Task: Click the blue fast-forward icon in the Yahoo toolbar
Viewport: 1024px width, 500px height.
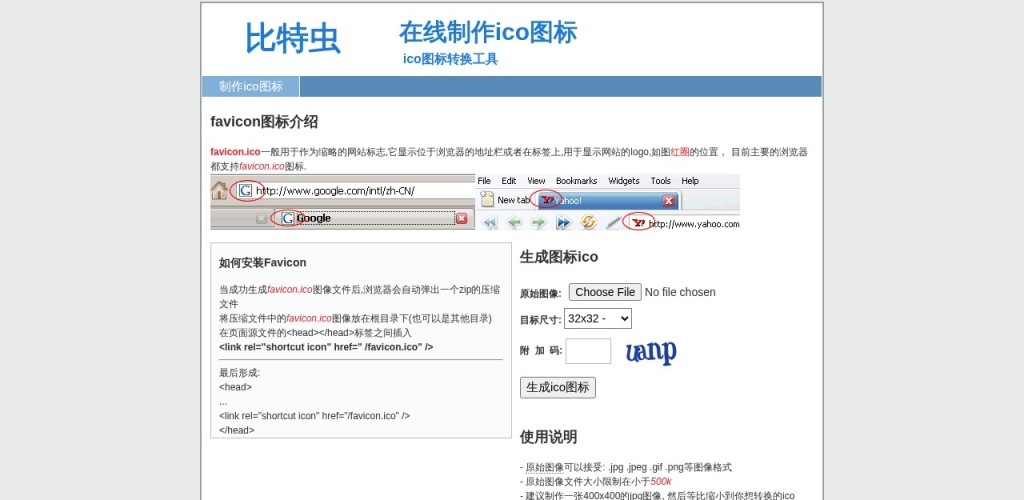Action: [564, 222]
